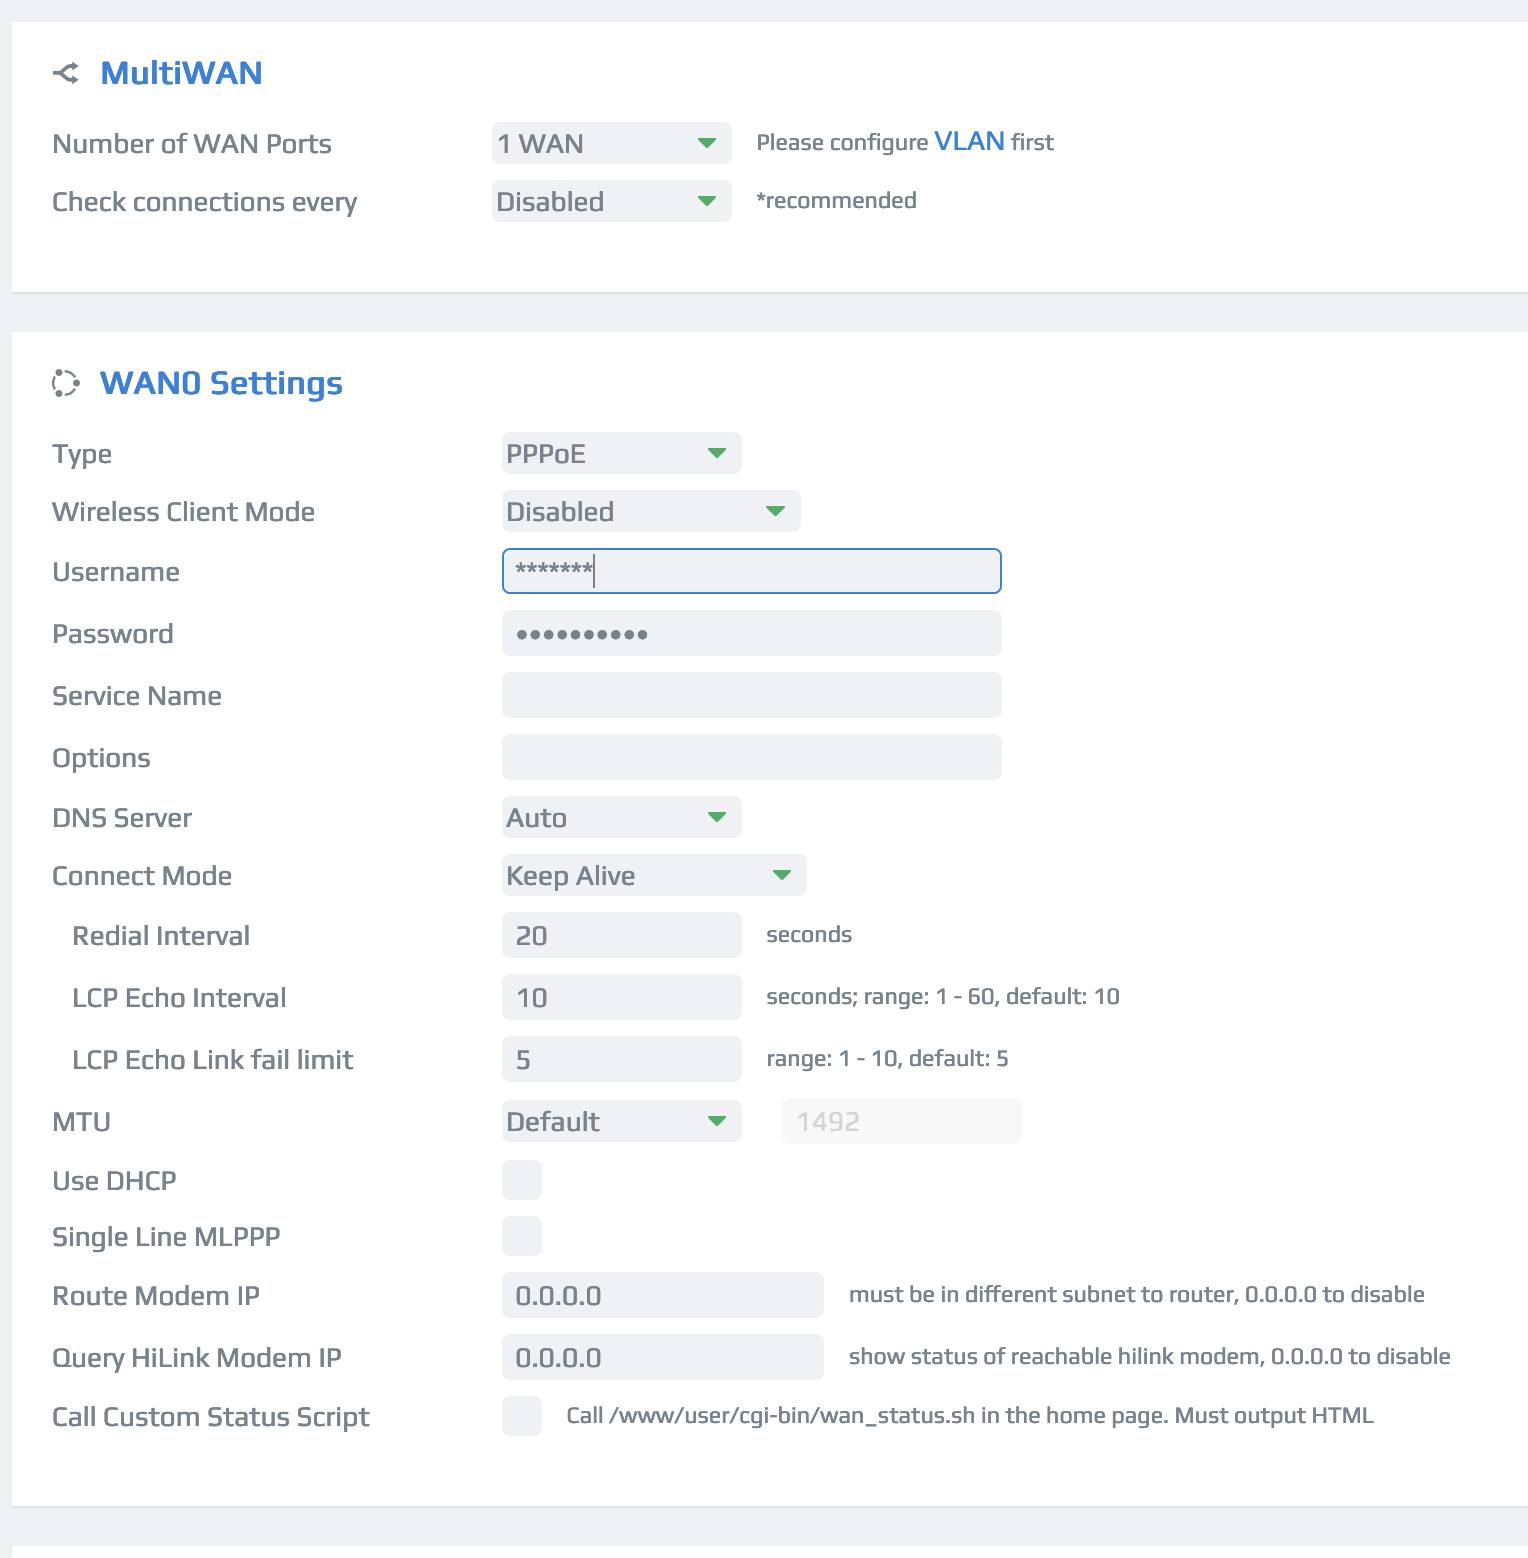Click the MultiWAN section icon
Screen dimensions: 1528x1558
[66, 72]
